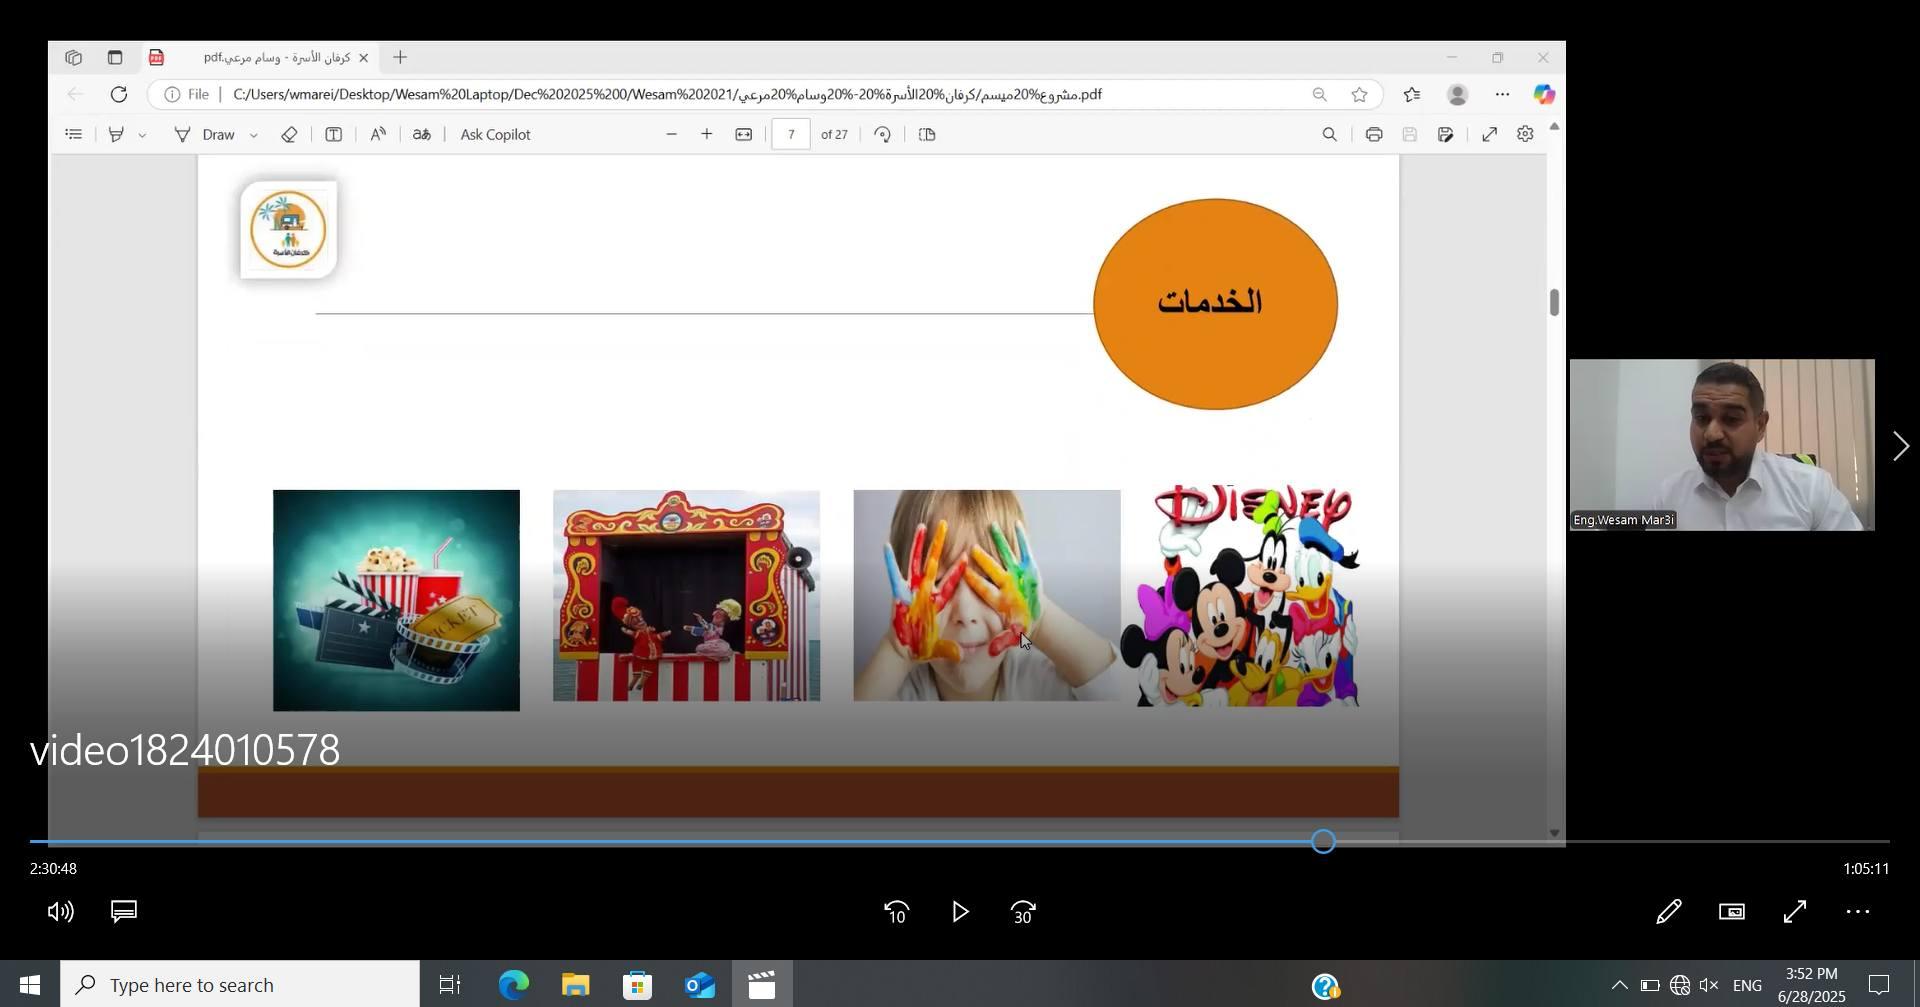Viewport: 1920px width, 1007px height.
Task: Click the Translate icon
Action: 422,134
